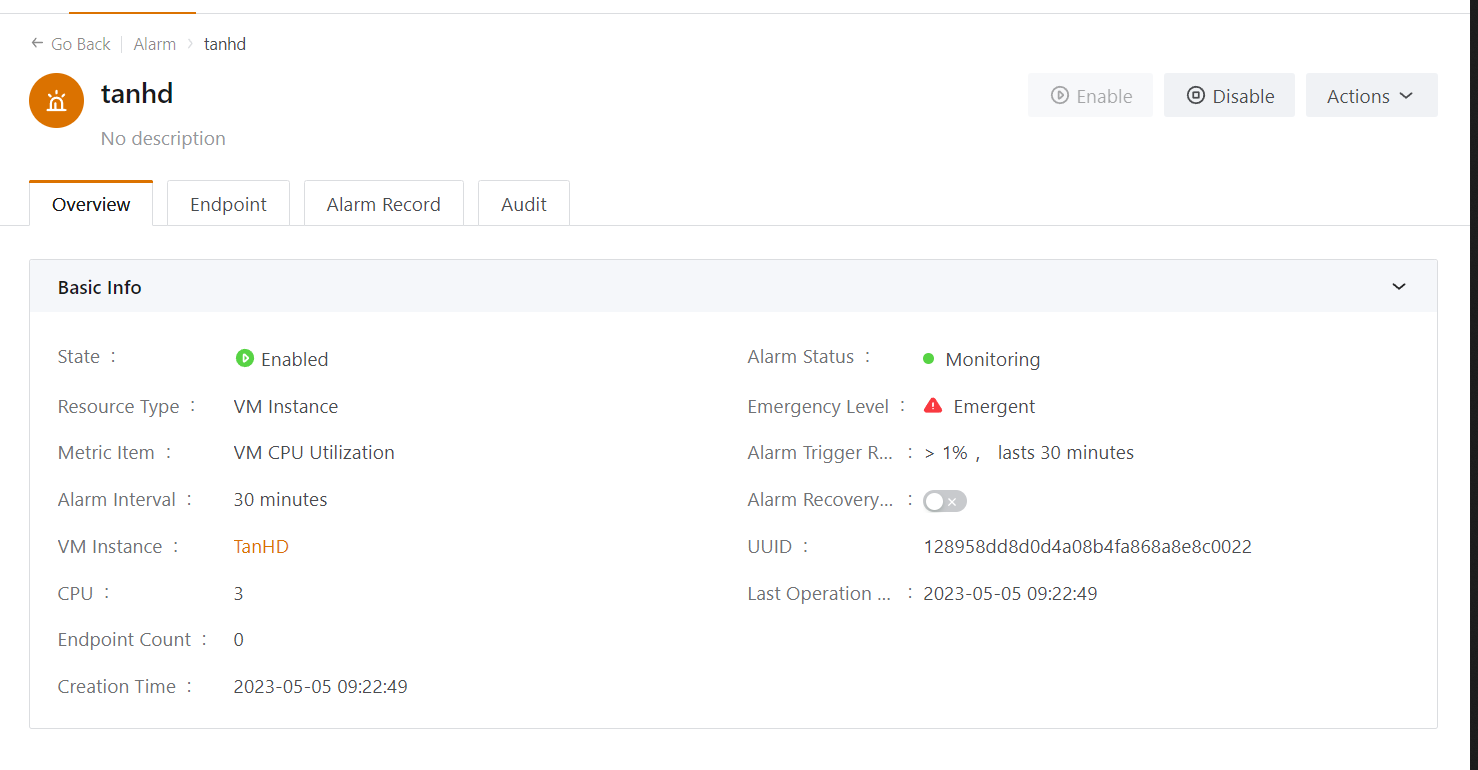Click the UUID value text
Viewport: 1478px width, 770px height.
click(1087, 547)
